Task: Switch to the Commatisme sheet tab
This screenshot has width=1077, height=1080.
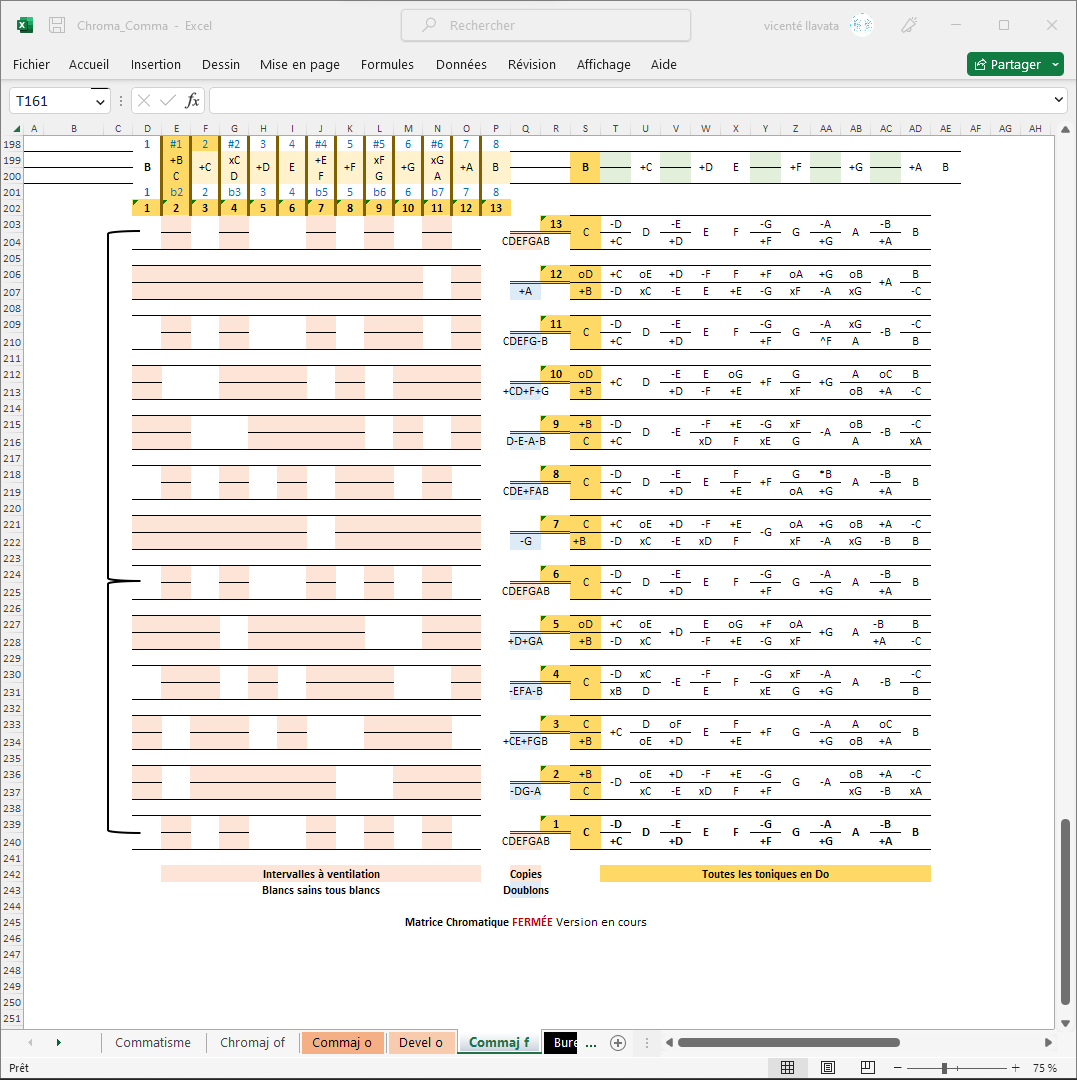Action: pos(153,1043)
